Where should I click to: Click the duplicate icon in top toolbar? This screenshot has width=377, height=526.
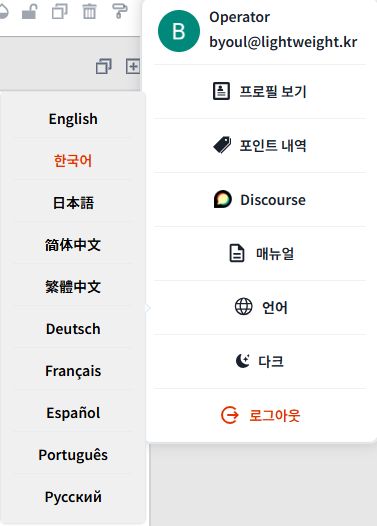pos(60,11)
